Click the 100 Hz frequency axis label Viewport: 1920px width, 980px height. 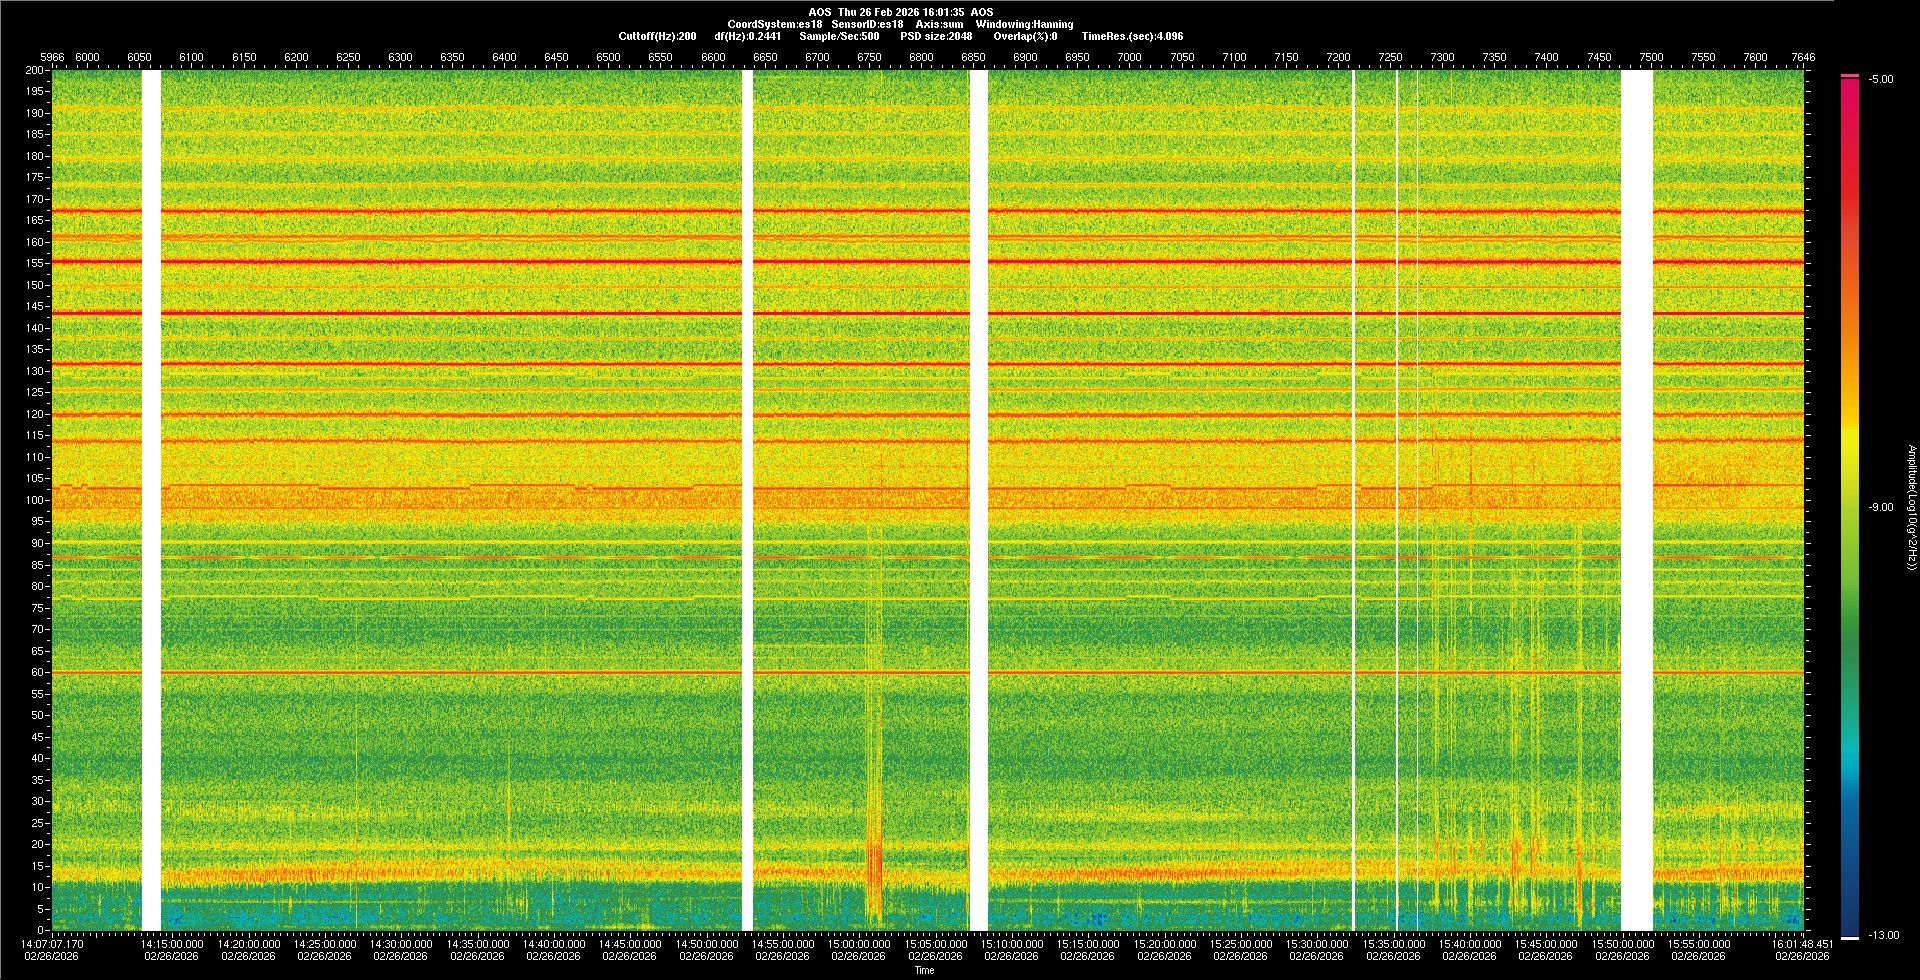pos(35,500)
